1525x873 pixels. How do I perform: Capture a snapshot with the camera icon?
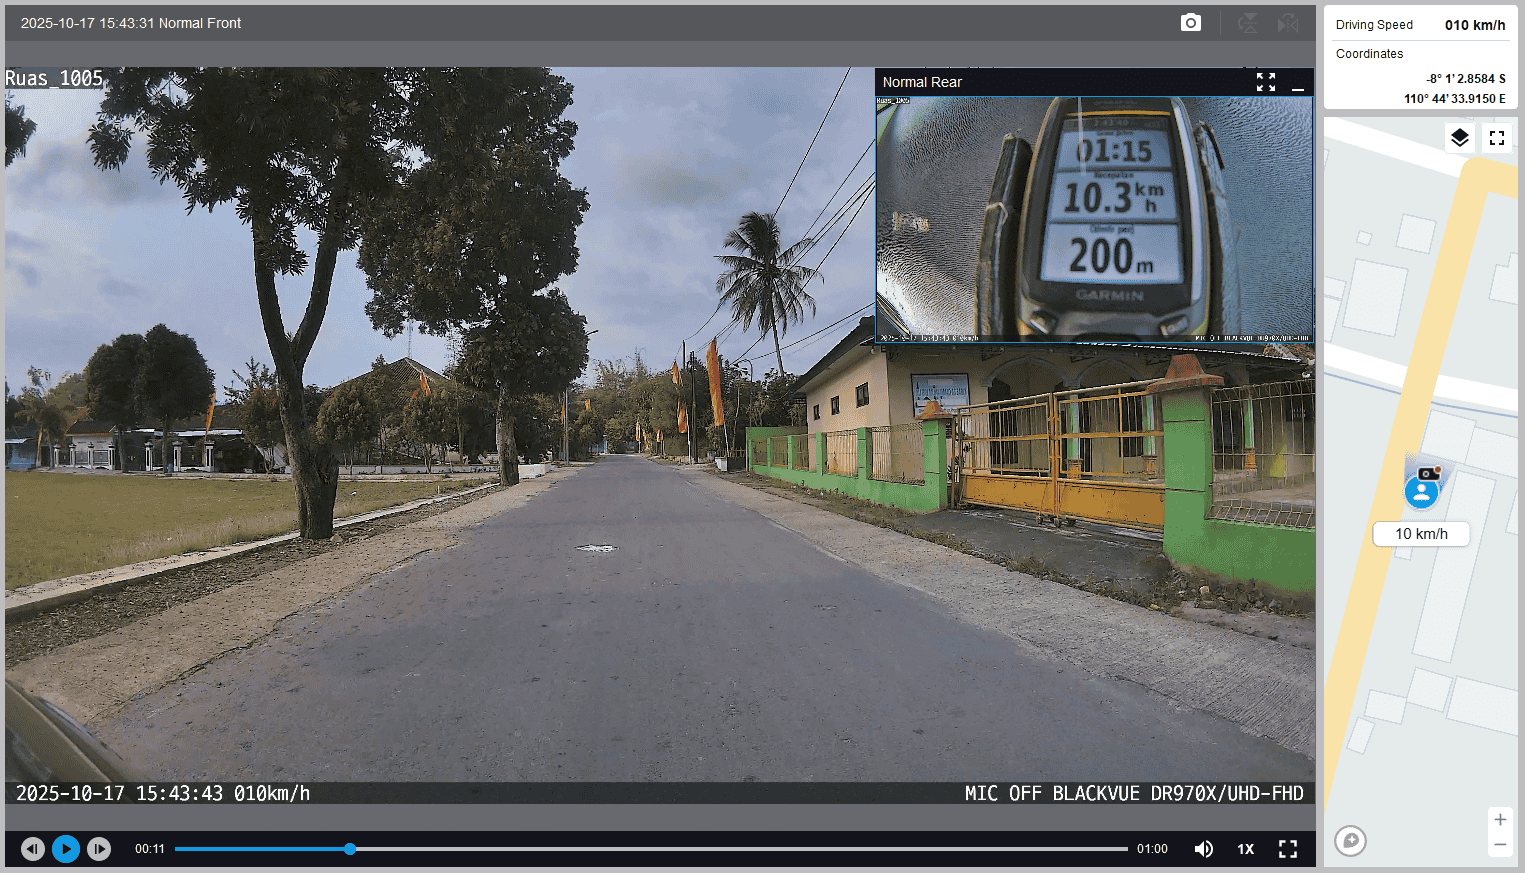point(1190,23)
